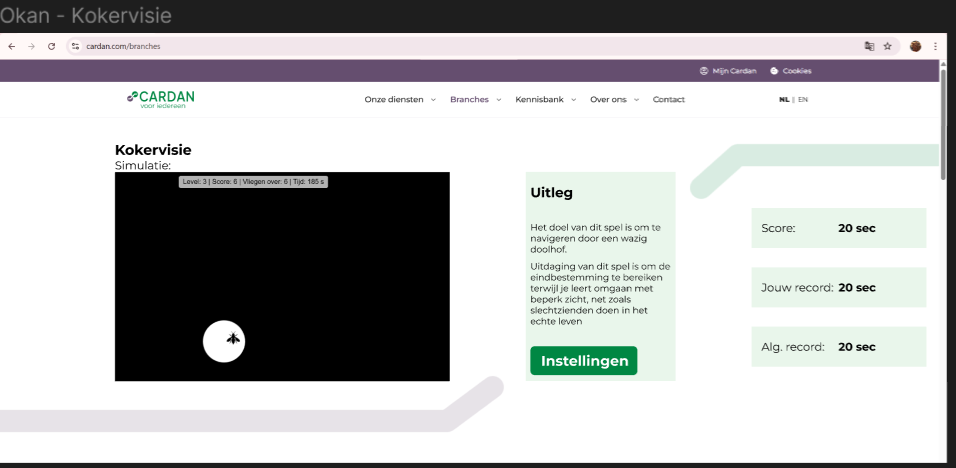The image size is (956, 468).
Task: Expand the Branches dropdown menu
Action: (475, 99)
